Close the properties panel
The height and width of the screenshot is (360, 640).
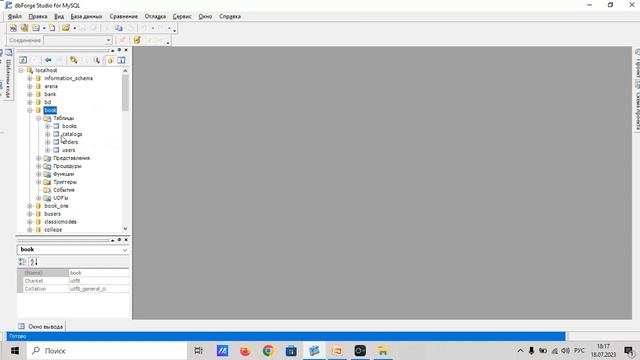(126, 240)
